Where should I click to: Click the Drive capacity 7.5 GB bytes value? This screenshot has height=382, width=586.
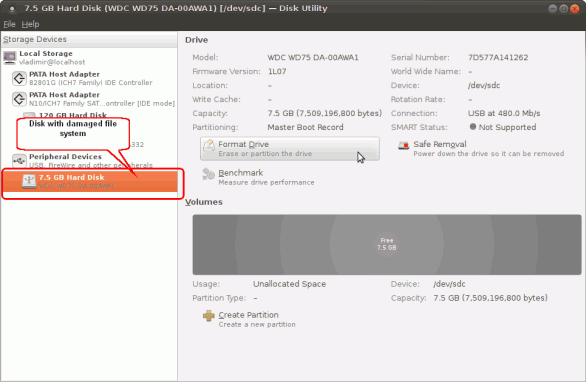324,113
